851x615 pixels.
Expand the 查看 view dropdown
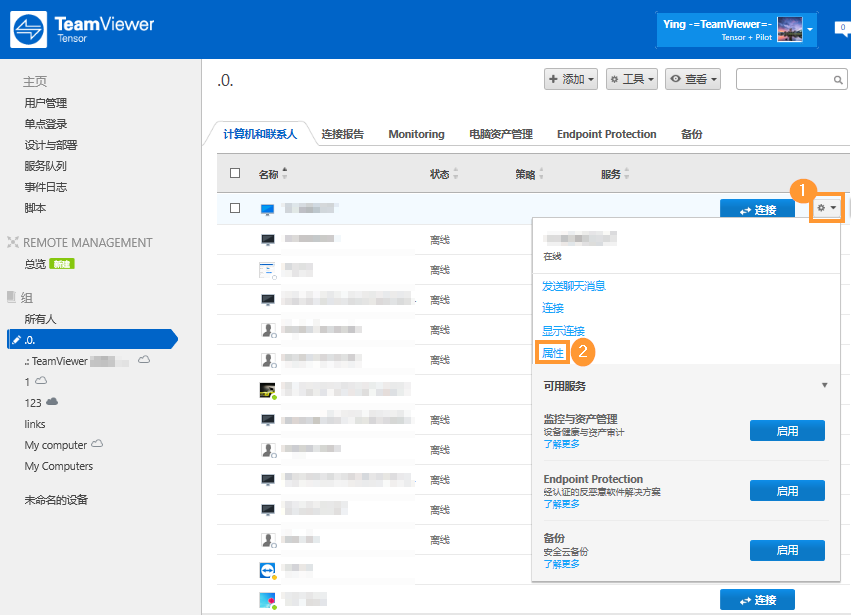tap(693, 79)
